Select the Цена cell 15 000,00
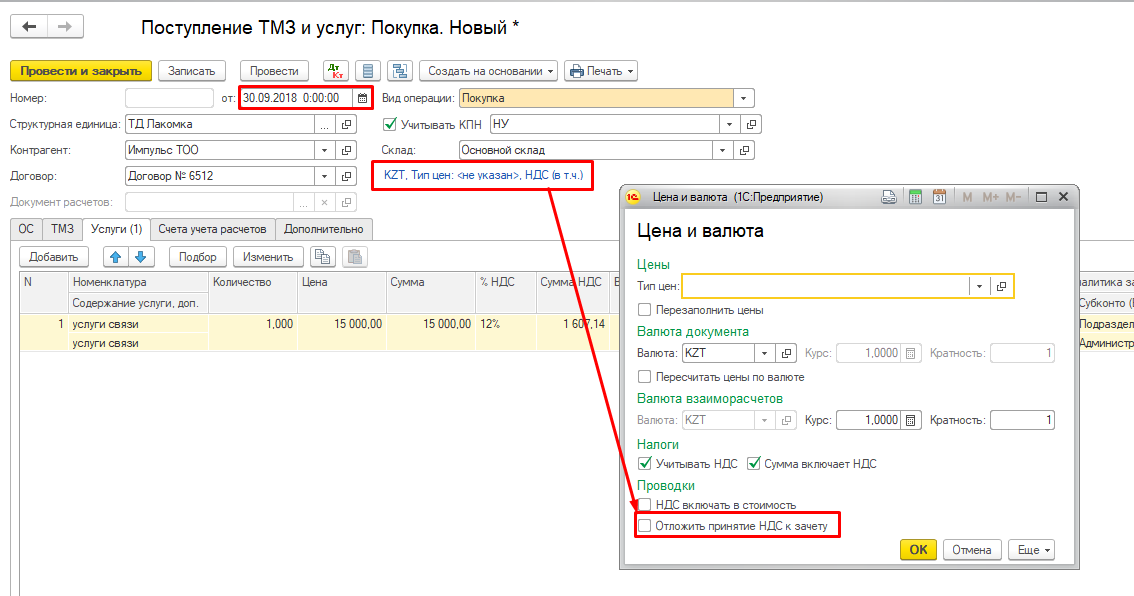Image resolution: width=1134 pixels, height=596 pixels. [x=341, y=324]
